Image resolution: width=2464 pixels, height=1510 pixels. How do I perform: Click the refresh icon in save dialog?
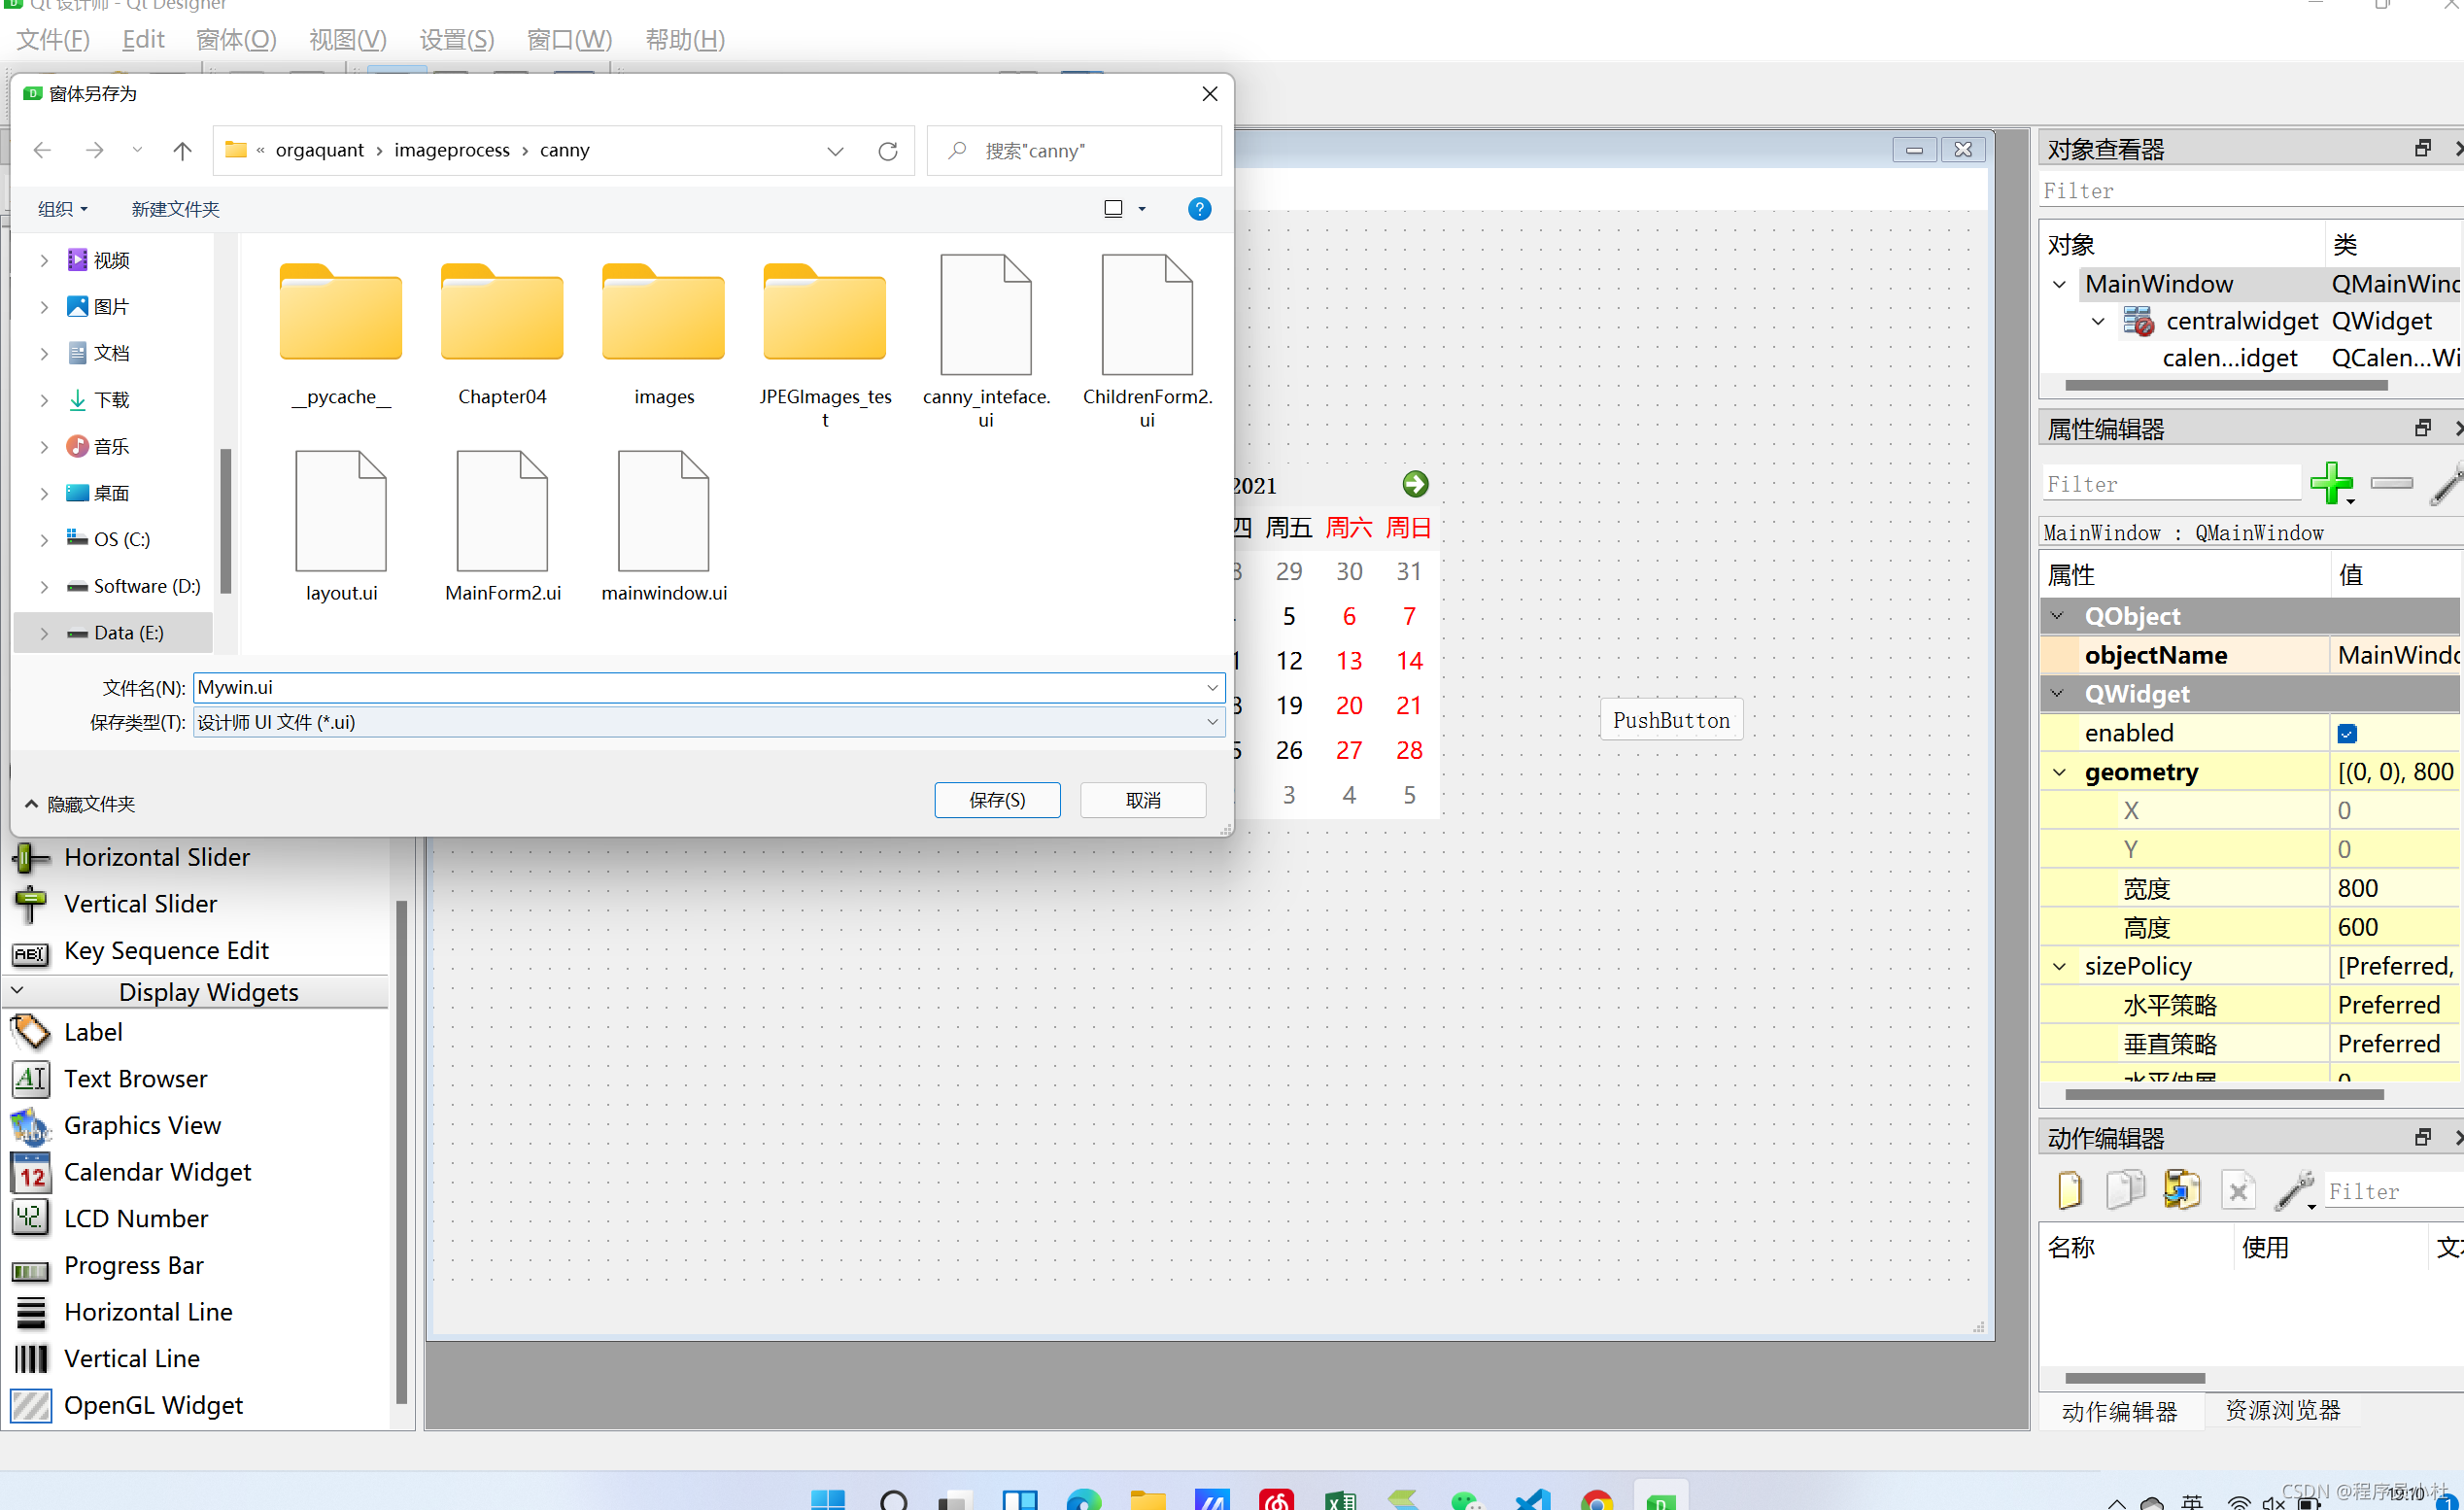(887, 151)
